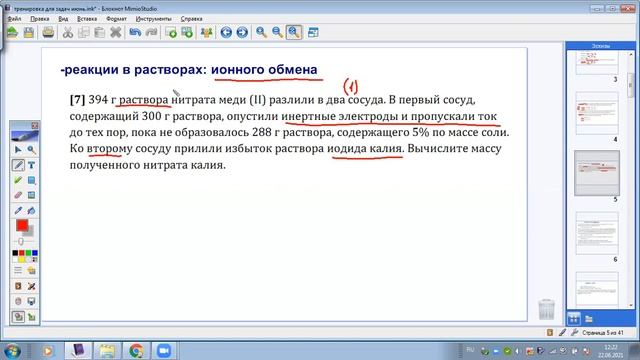Choose the zoom tool in tools palette
640x360 pixels.
pos(31,150)
